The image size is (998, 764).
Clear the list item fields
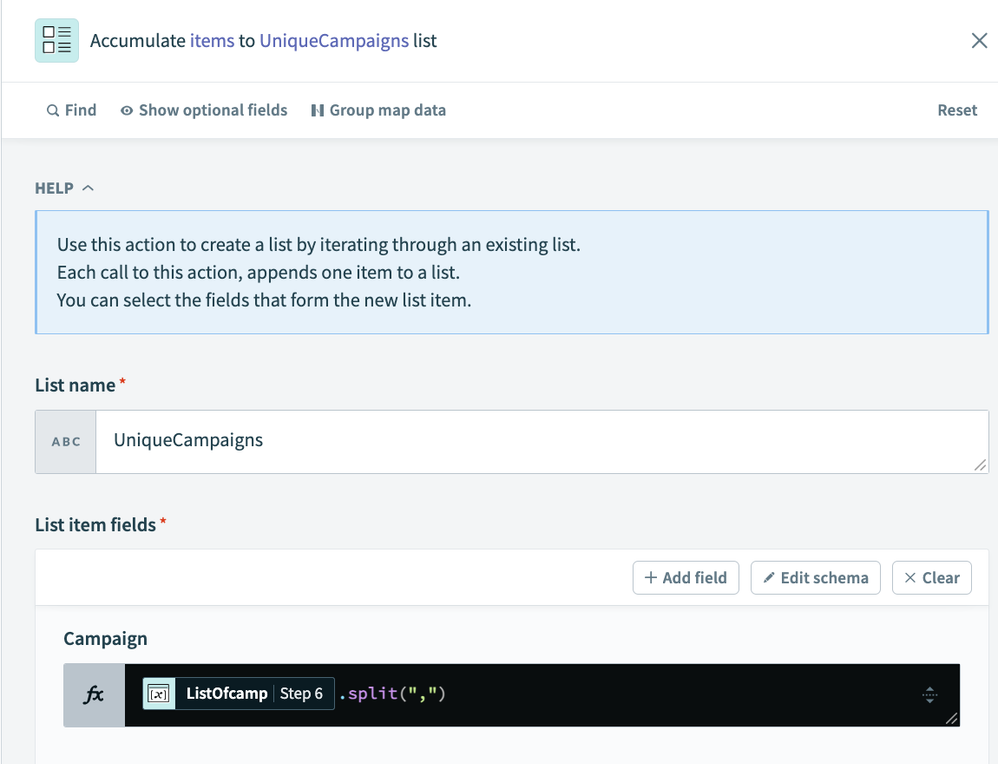click(931, 578)
